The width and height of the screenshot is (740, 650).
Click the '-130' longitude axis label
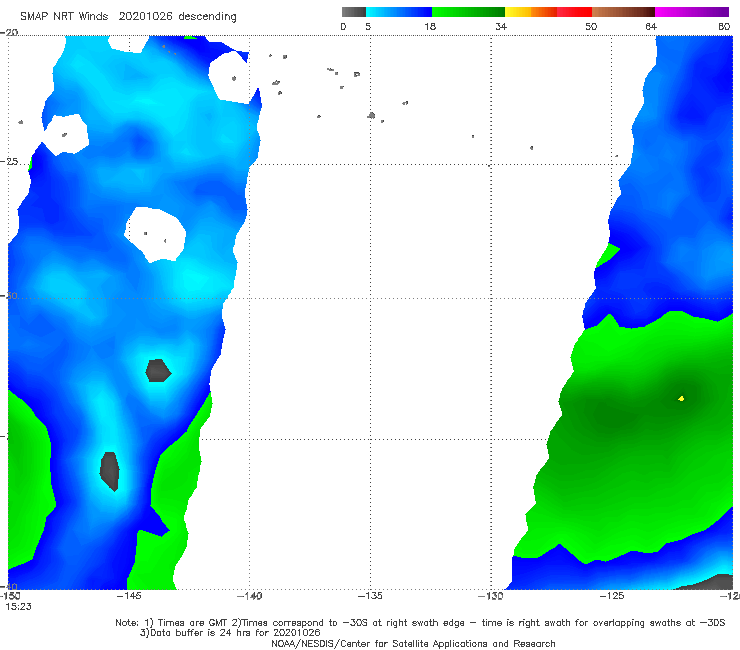pyautogui.click(x=491, y=596)
